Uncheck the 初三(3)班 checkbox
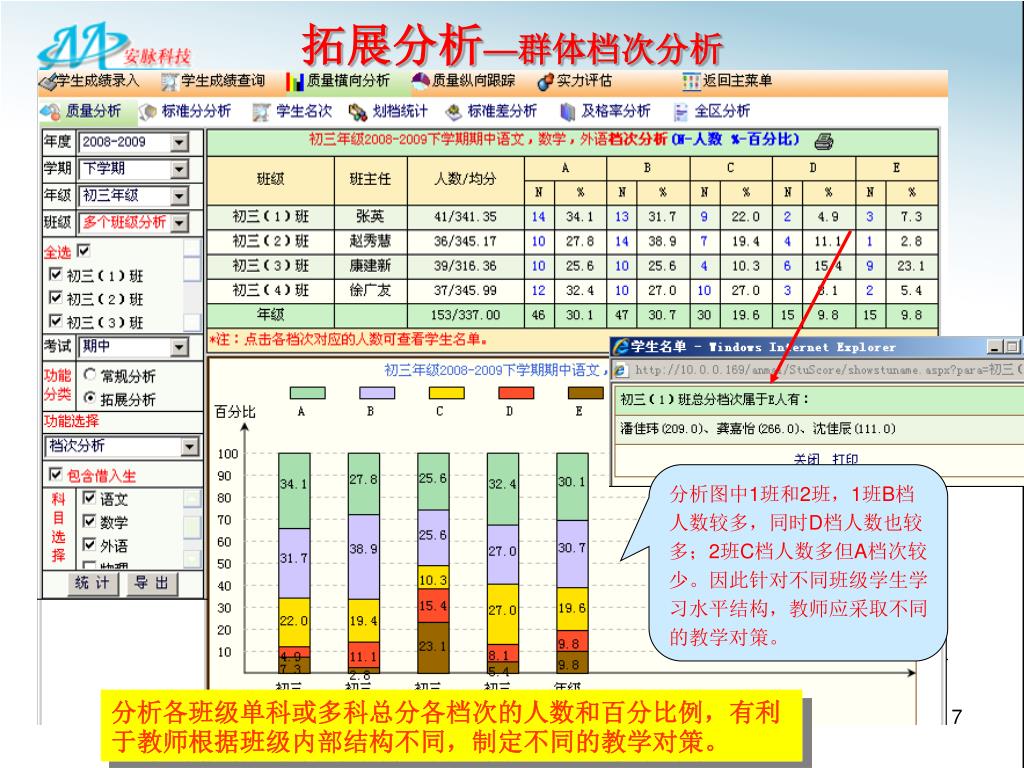Viewport: 1024px width, 768px height. pos(56,321)
